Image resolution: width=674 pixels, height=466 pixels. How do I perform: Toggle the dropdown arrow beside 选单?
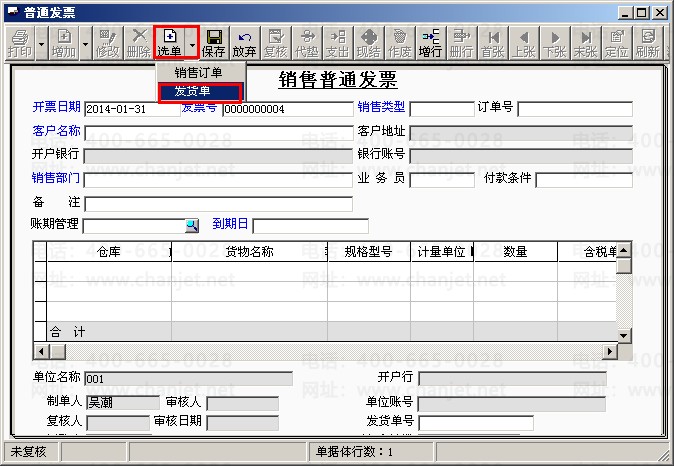[192, 43]
